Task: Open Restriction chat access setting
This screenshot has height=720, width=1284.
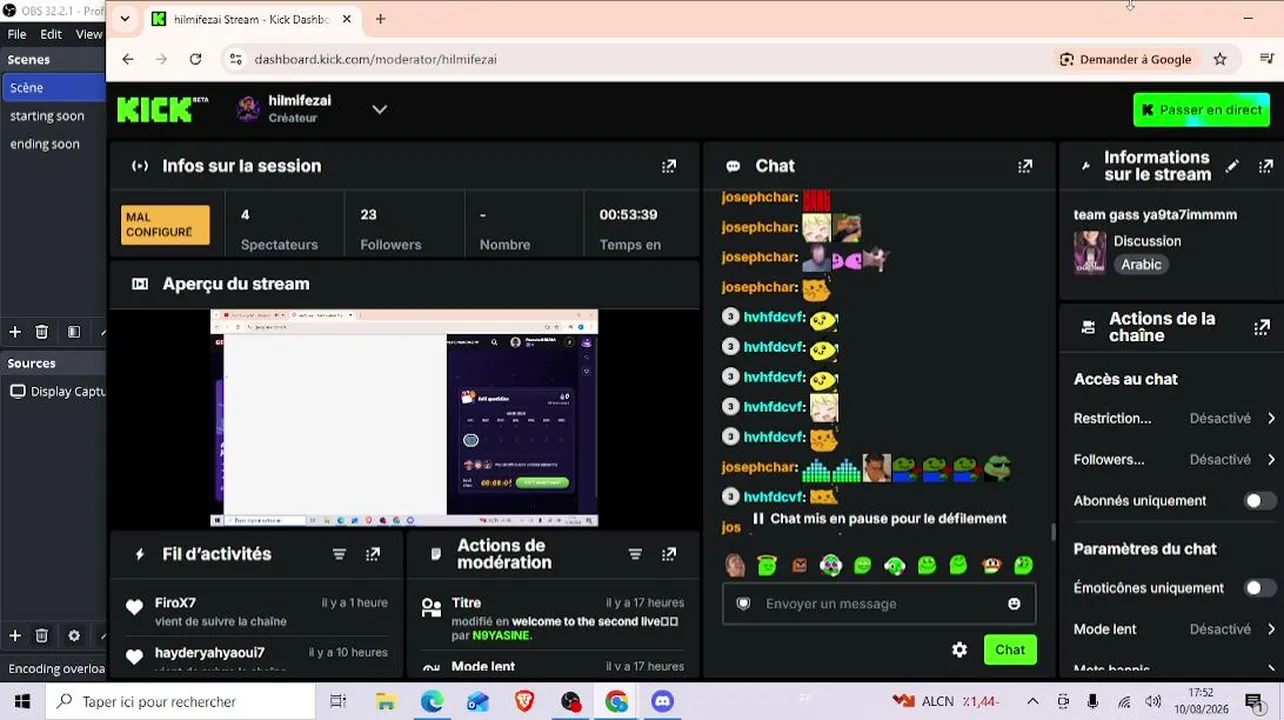Action: click(x=1174, y=418)
